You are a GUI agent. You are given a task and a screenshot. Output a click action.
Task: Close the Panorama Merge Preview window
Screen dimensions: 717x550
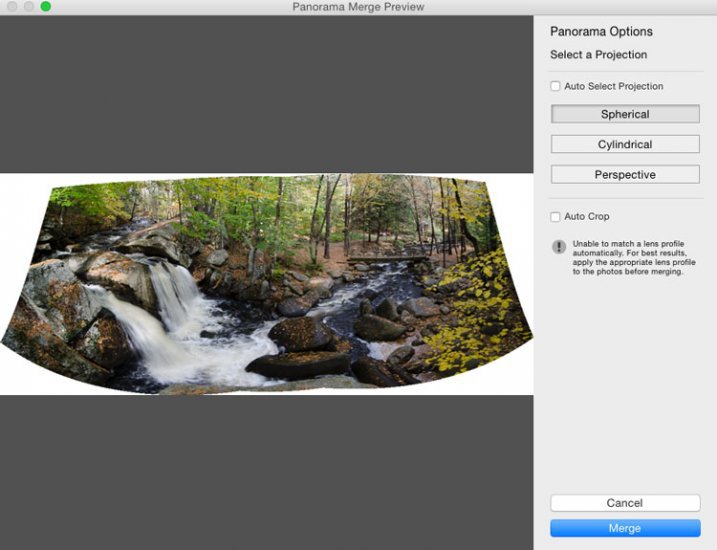coord(12,7)
